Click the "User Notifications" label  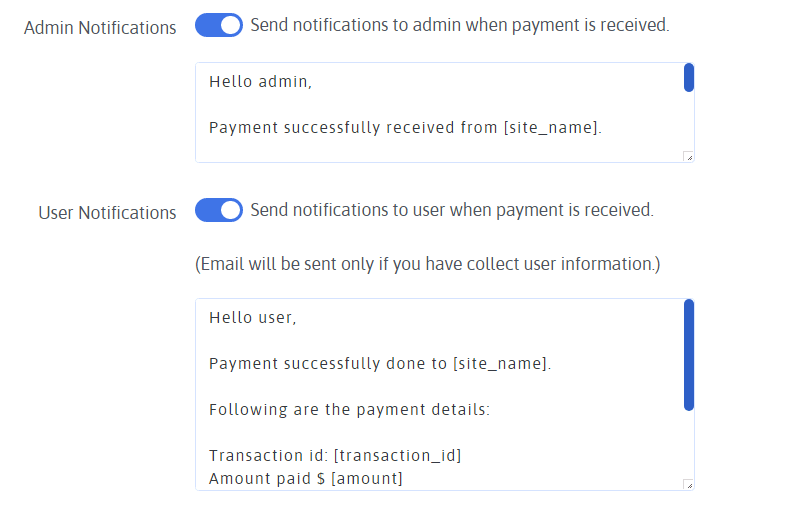click(107, 213)
